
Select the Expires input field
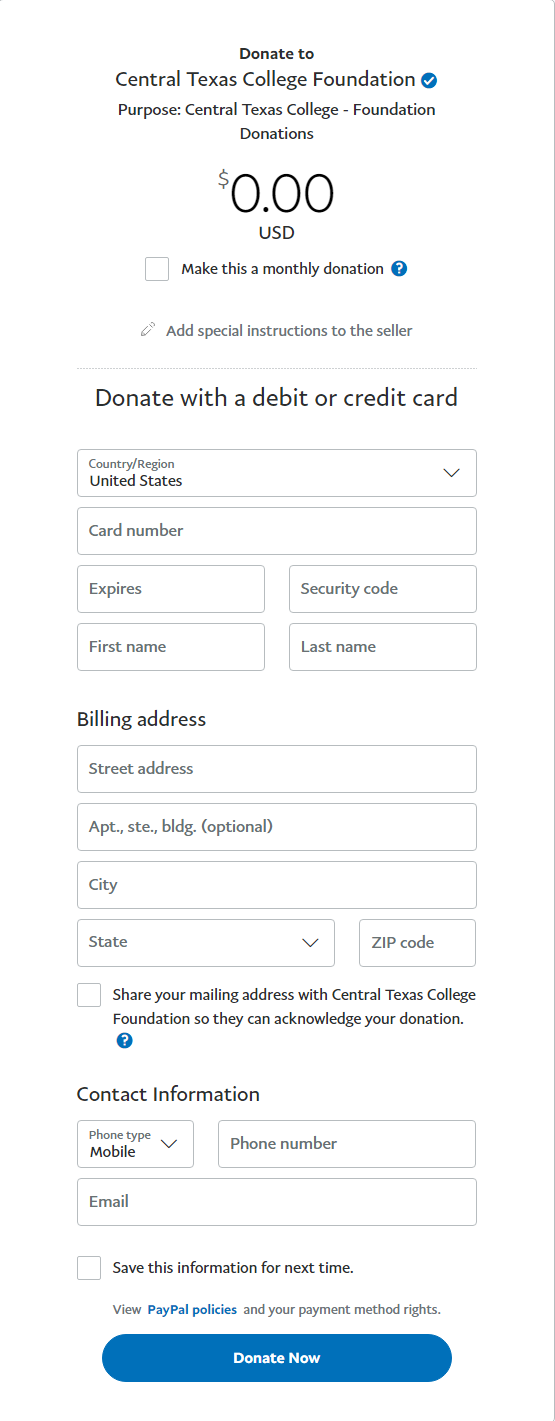(x=171, y=589)
